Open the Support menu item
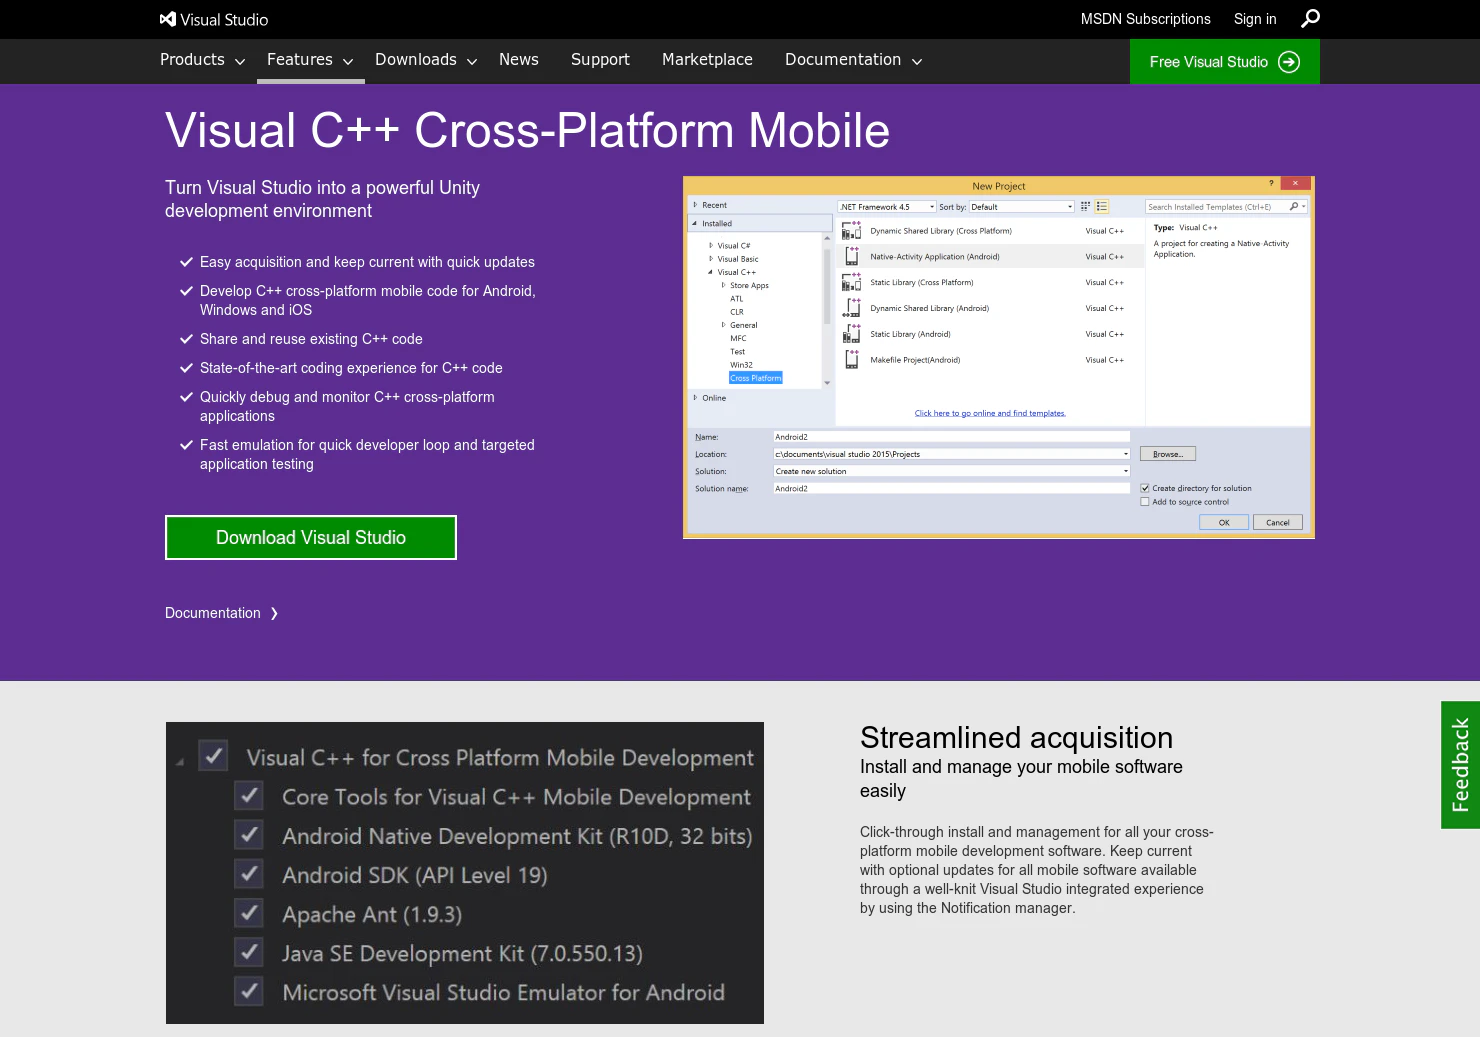Viewport: 1480px width, 1037px height. [x=600, y=60]
